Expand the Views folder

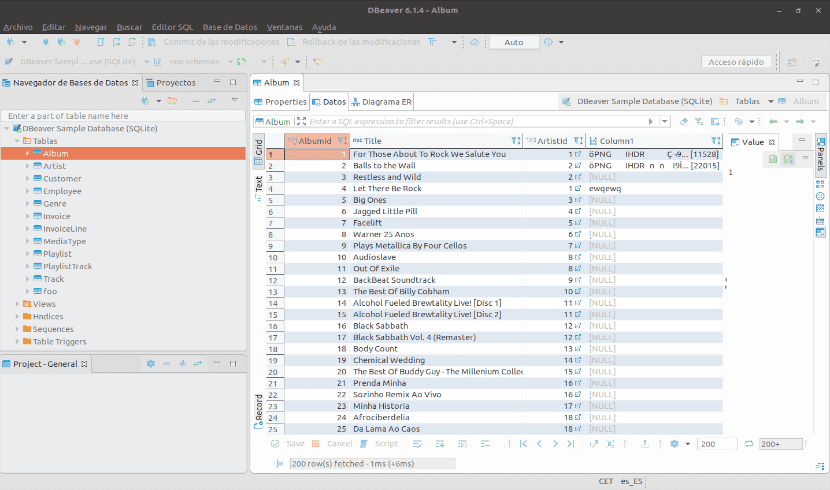pyautogui.click(x=17, y=304)
